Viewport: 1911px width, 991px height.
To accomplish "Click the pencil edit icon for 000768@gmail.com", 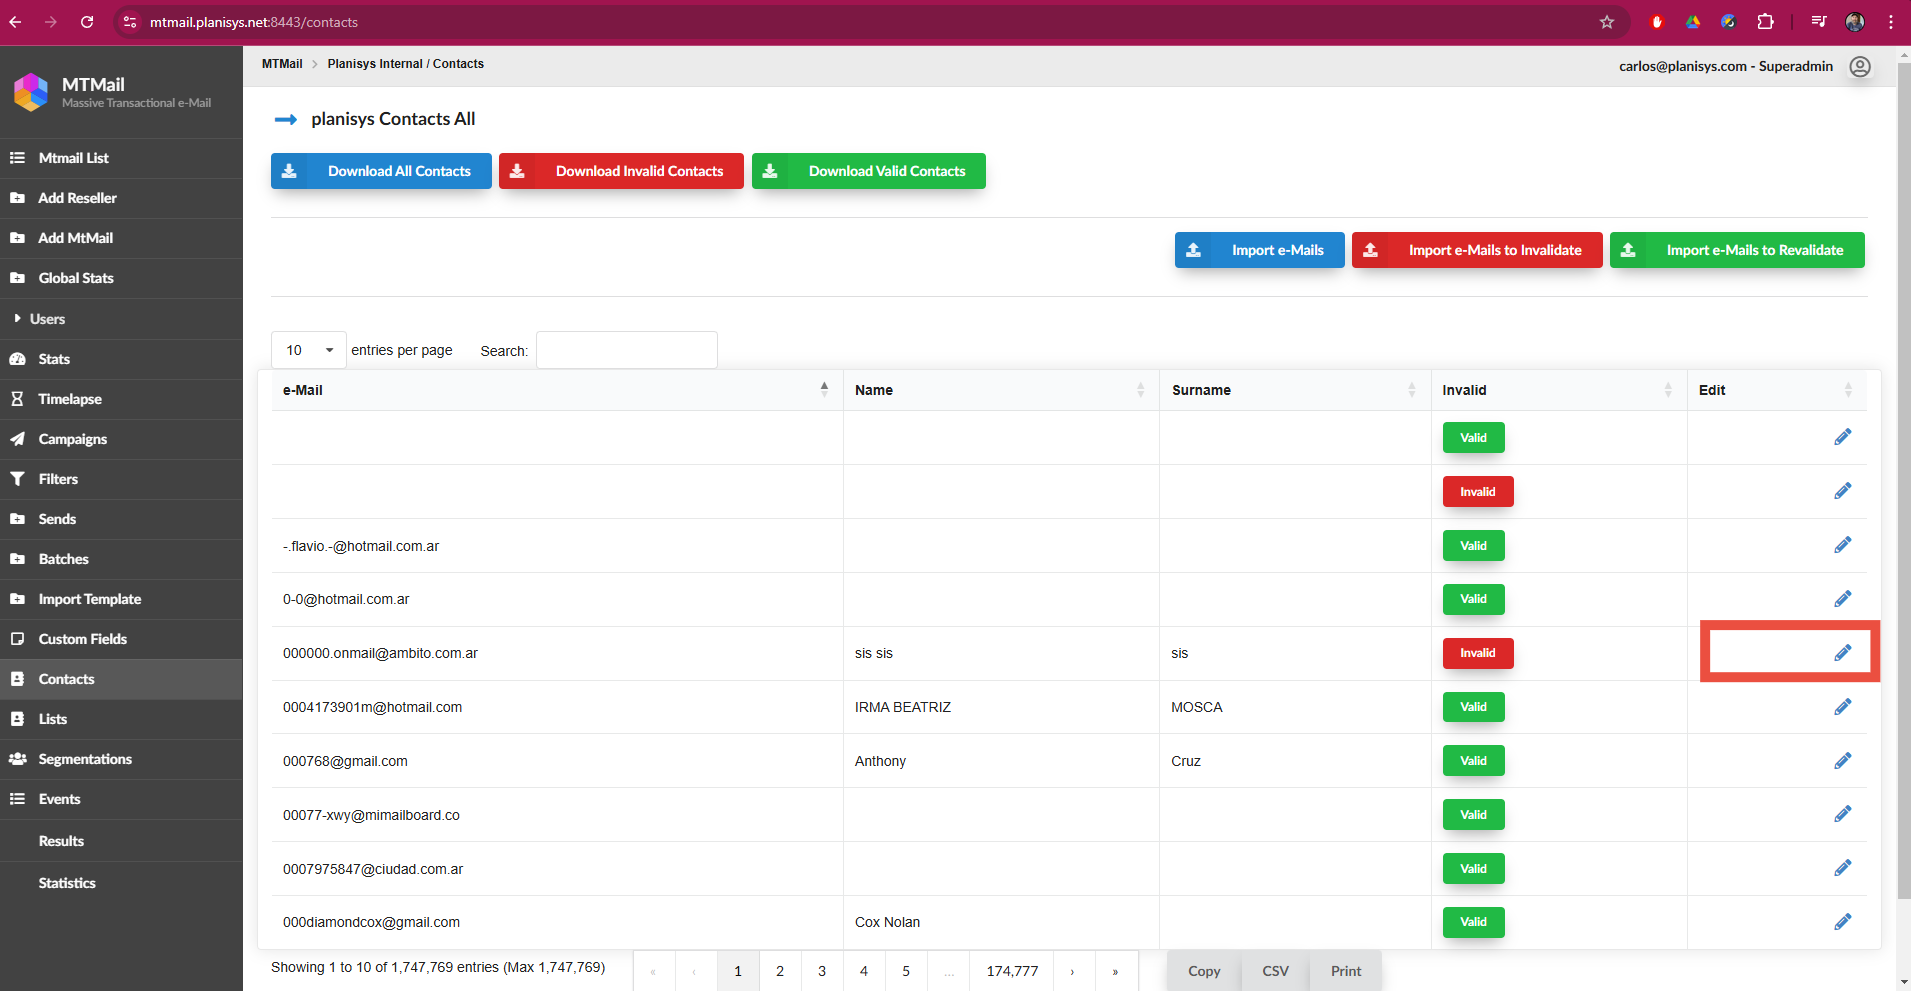I will (1842, 761).
